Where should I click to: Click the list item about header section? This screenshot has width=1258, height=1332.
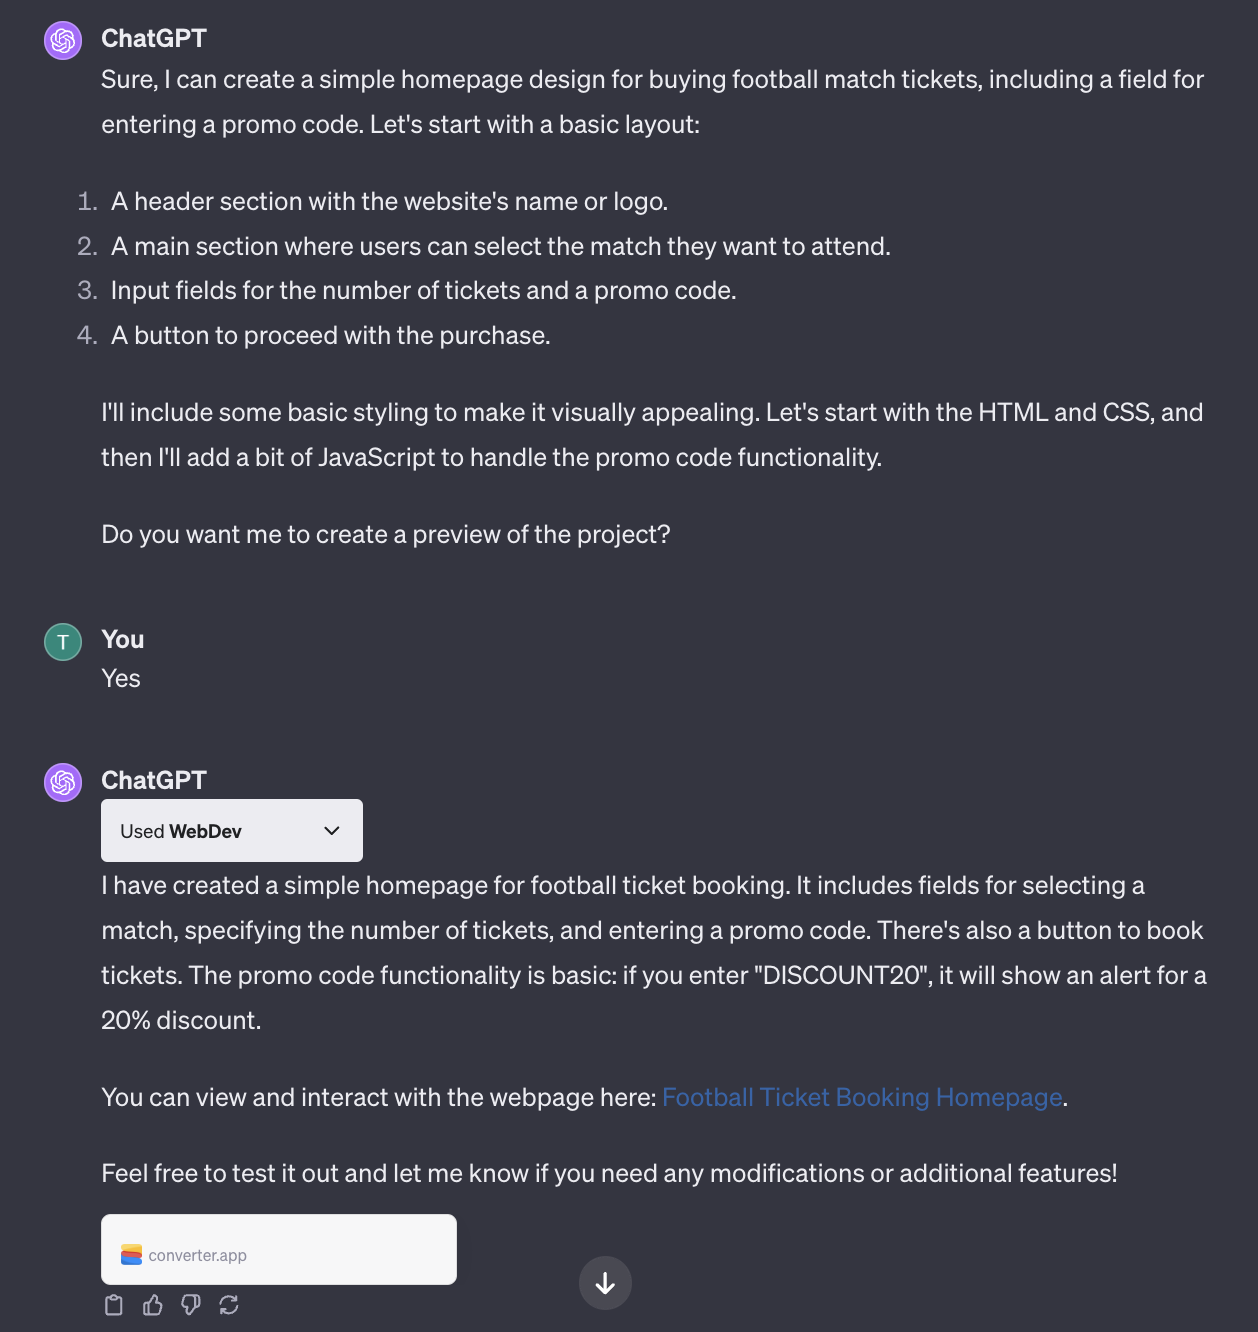pos(389,202)
